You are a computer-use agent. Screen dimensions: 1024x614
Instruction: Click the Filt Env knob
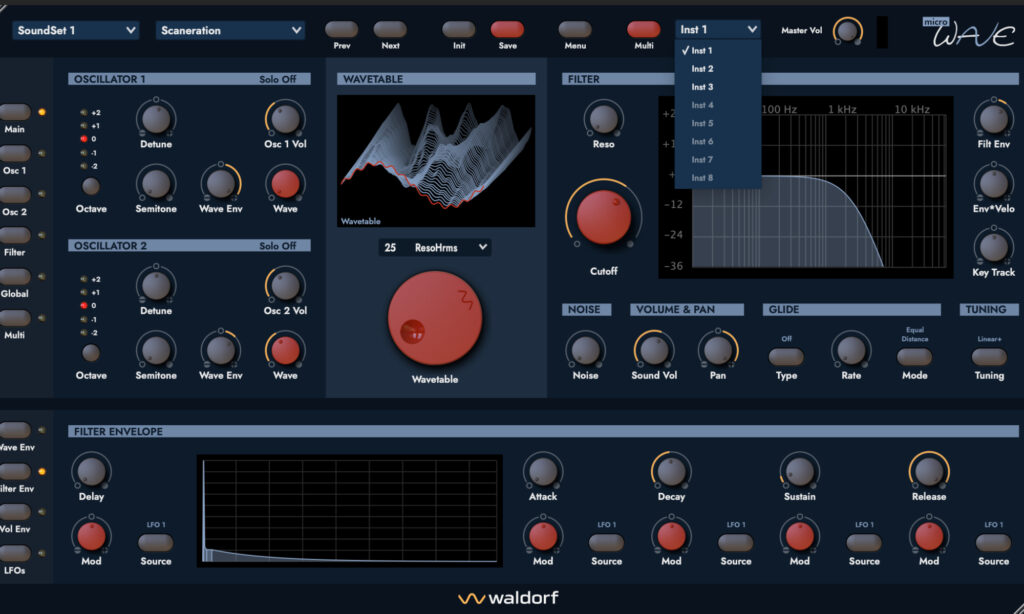(992, 120)
